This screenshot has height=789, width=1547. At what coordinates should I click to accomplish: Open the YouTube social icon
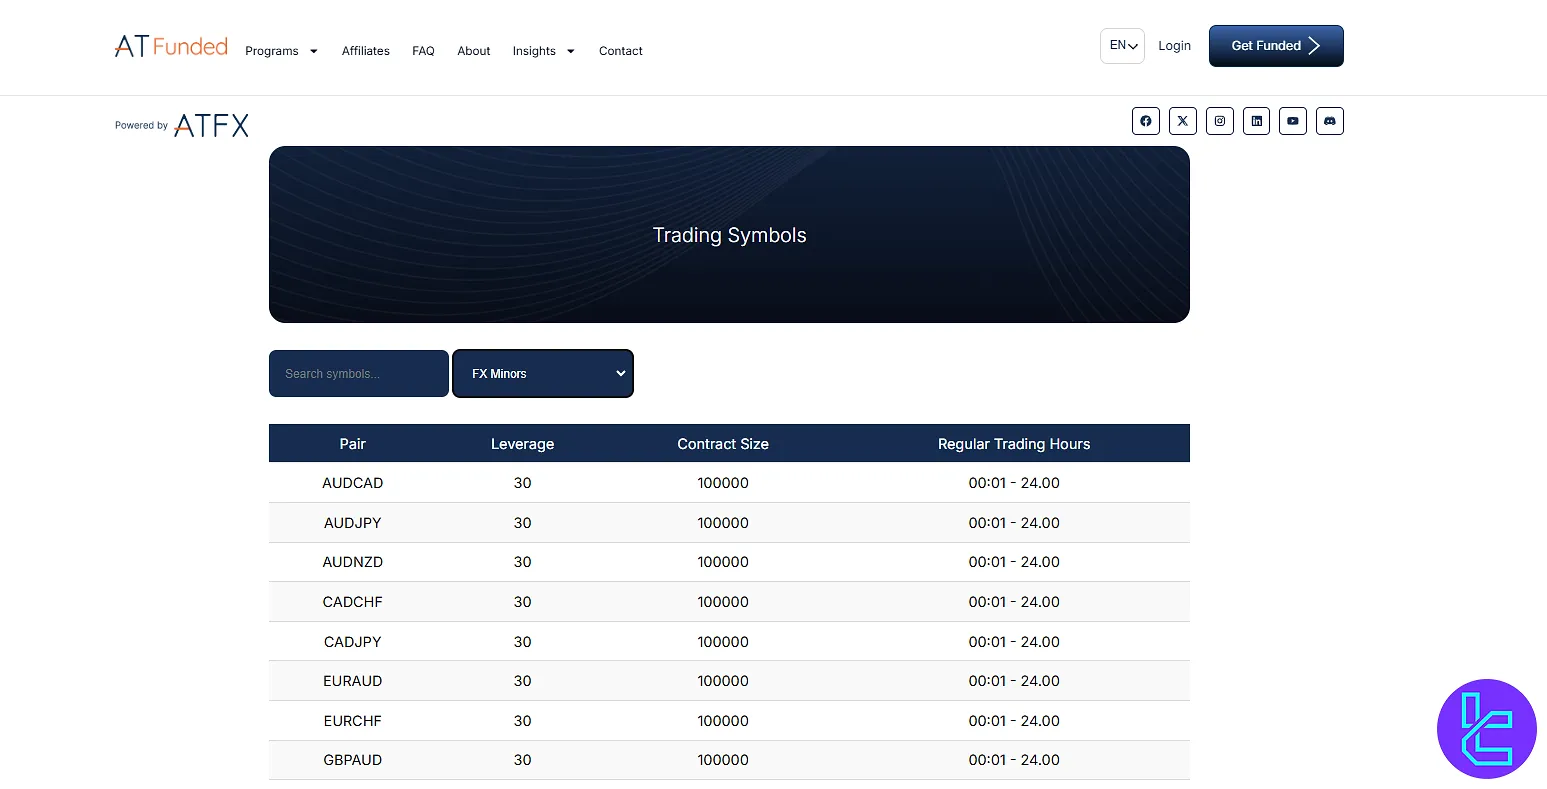tap(1293, 121)
